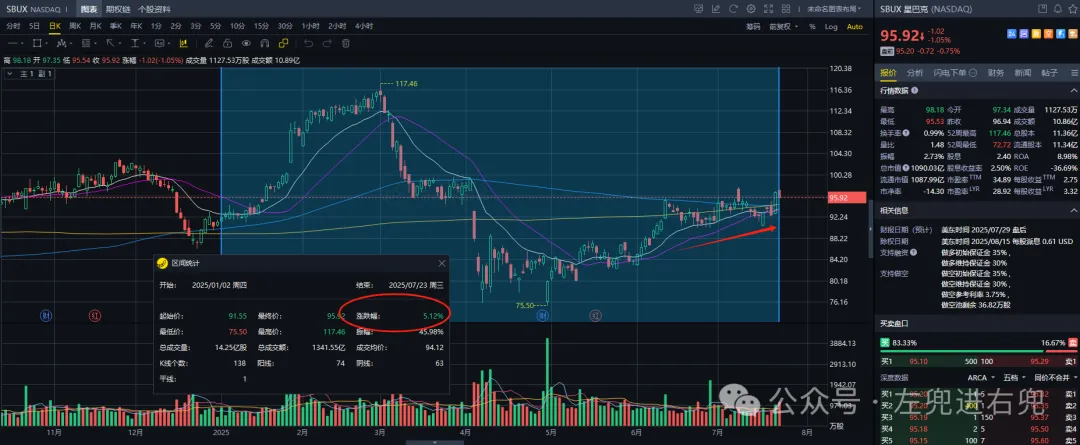Open the ARCA exchange dropdown
Image resolution: width=1080 pixels, height=445 pixels.
979,378
